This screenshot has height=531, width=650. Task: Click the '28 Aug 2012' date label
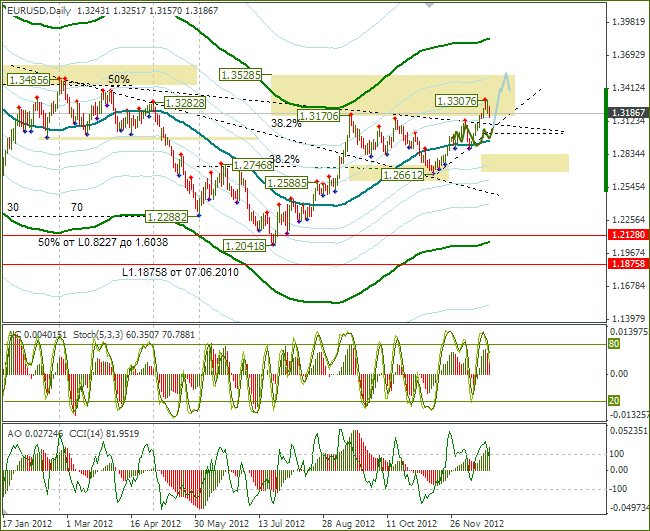point(348,524)
